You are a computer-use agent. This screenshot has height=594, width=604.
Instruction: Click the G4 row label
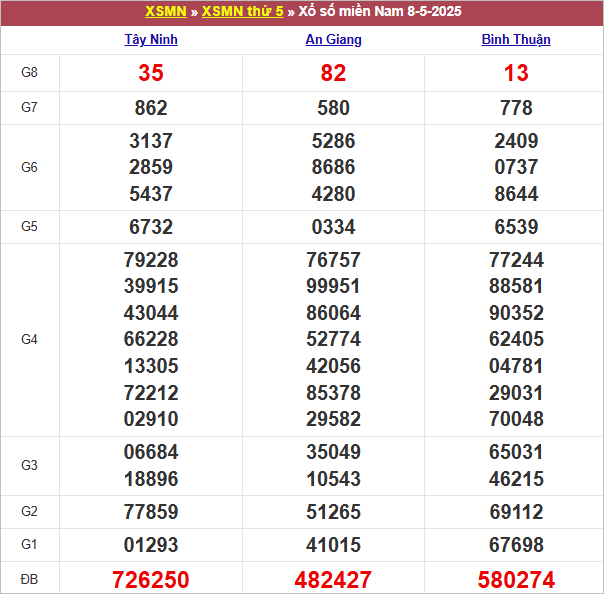[30, 339]
